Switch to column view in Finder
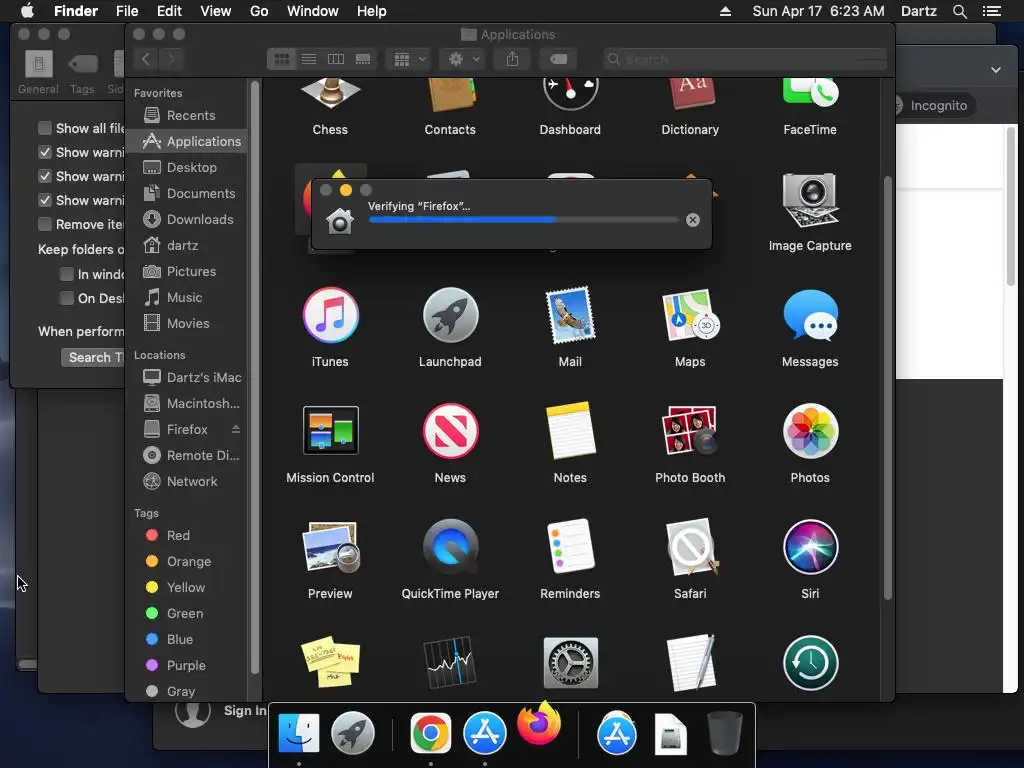 (x=336, y=59)
